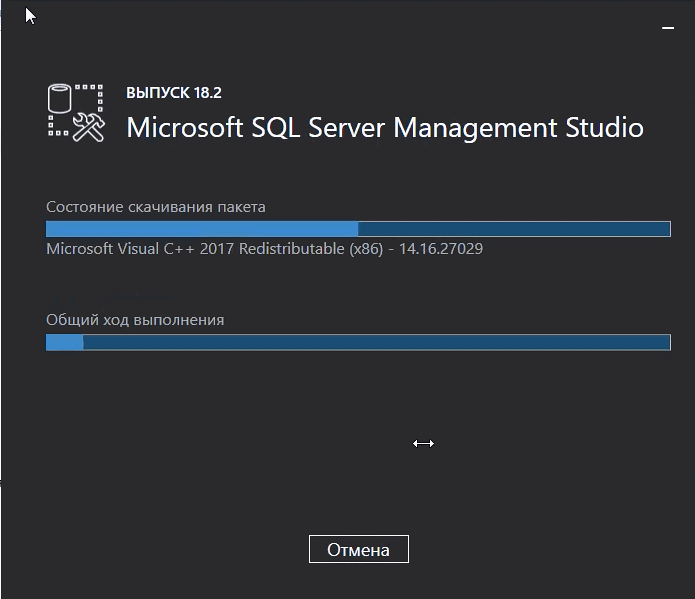Click the filled part of the package download bar
695x599 pixels.
coord(200,229)
